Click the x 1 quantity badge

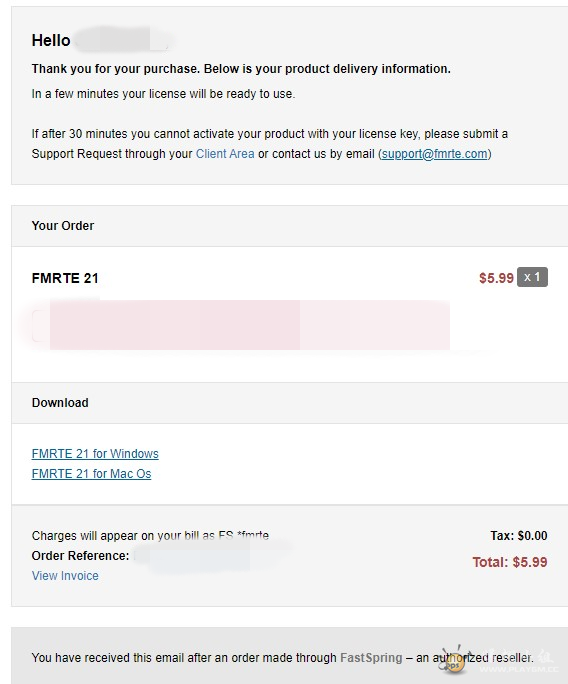coord(532,277)
